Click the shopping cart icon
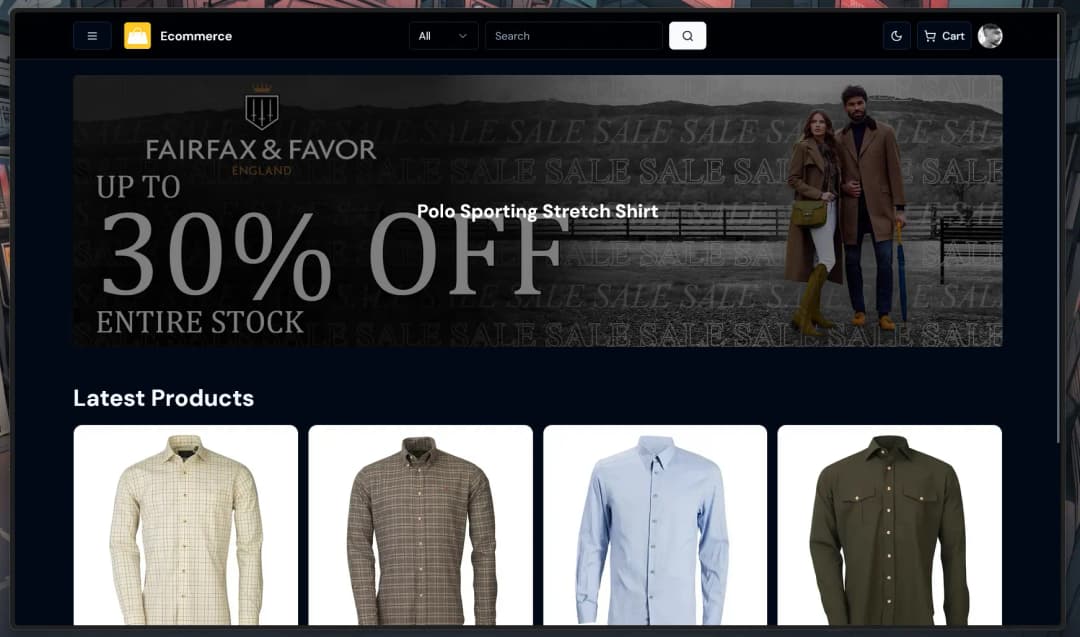Image resolution: width=1080 pixels, height=637 pixels. (930, 36)
